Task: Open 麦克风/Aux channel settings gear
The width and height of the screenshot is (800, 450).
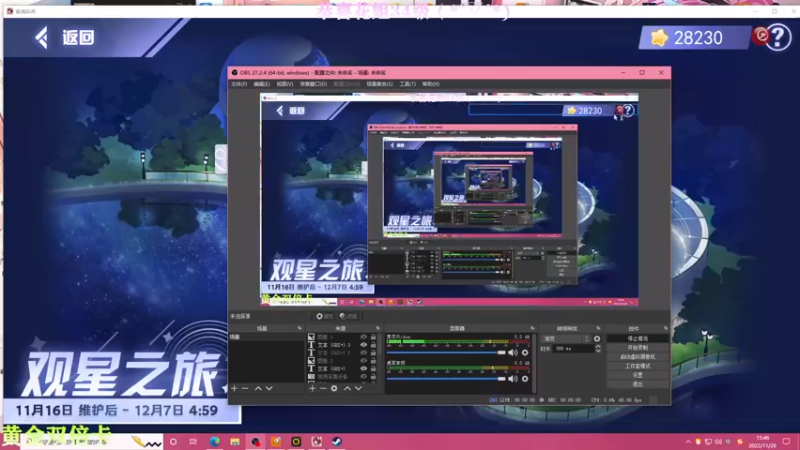Action: 524,353
